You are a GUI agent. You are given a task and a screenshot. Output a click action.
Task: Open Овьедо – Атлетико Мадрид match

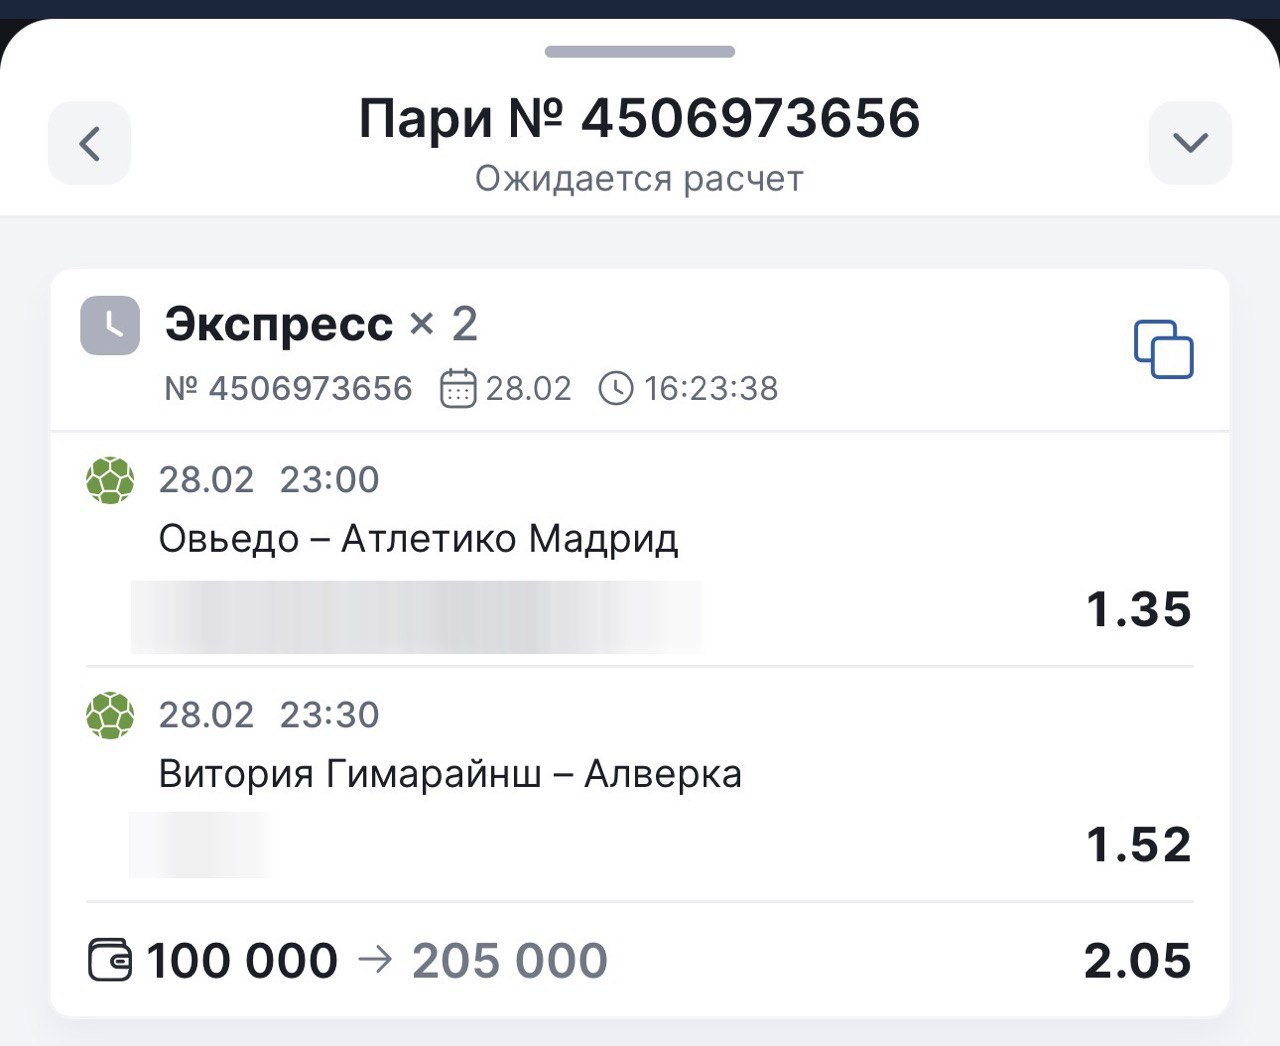click(x=418, y=539)
